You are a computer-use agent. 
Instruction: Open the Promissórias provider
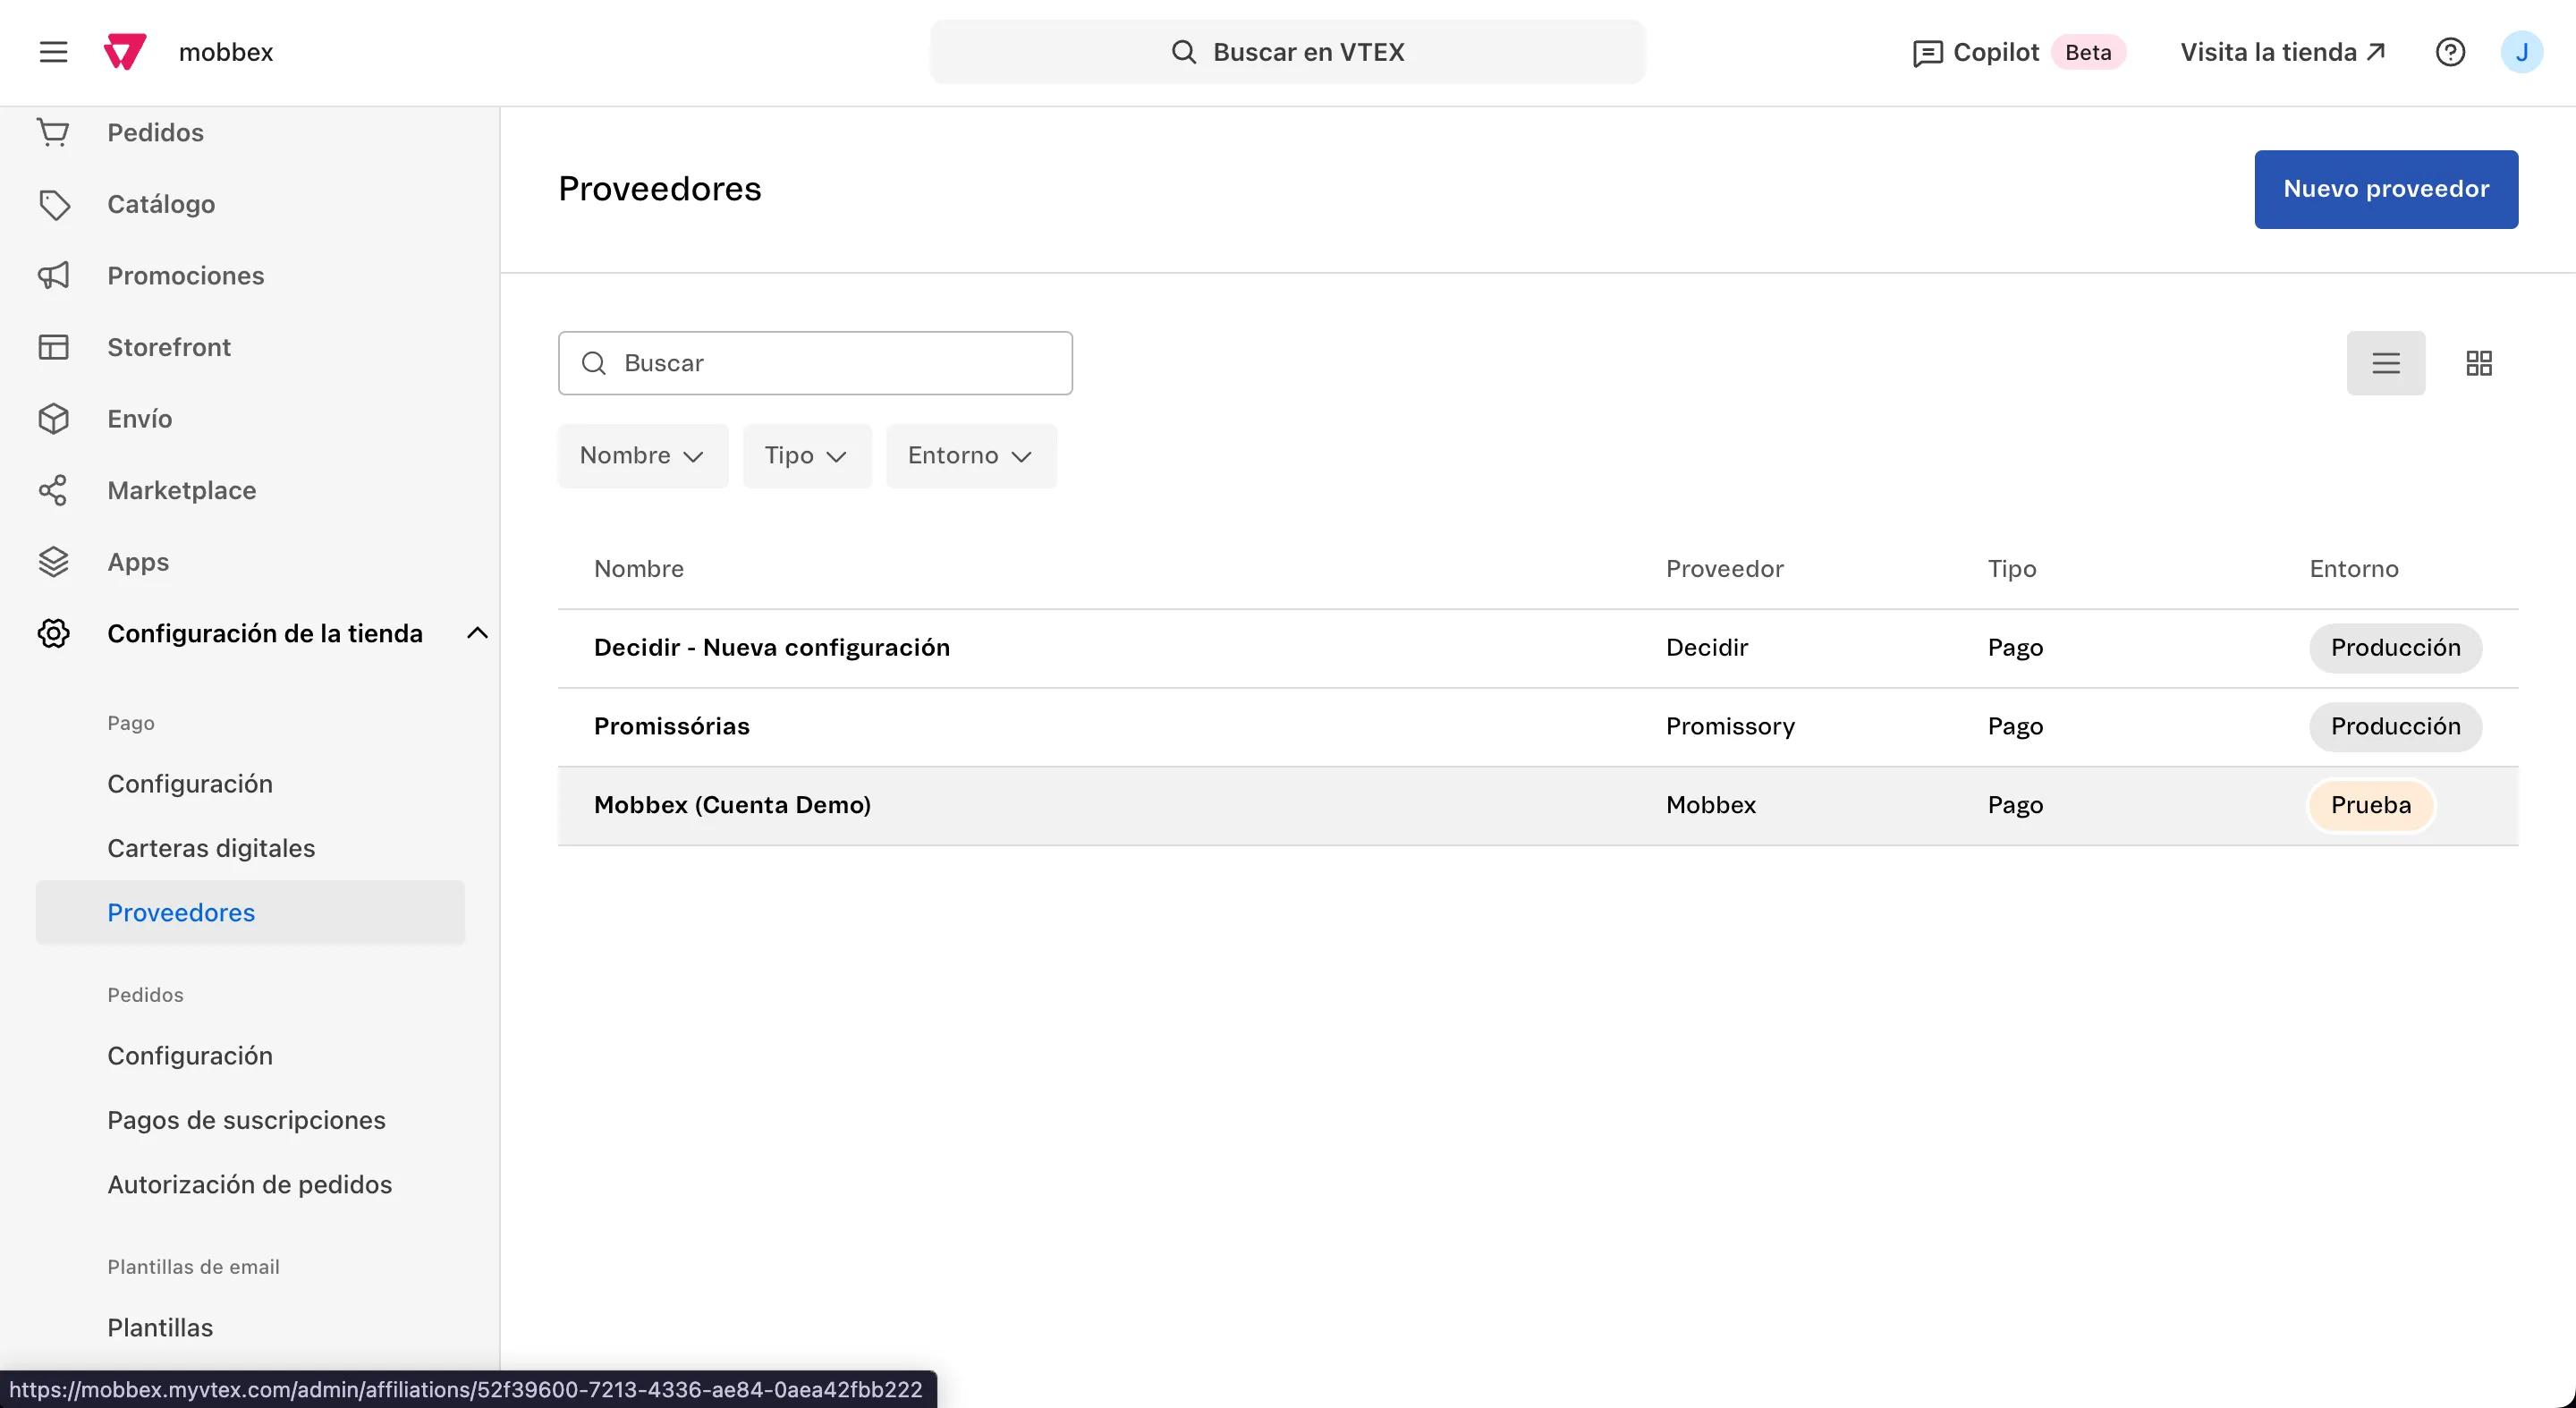coord(672,726)
